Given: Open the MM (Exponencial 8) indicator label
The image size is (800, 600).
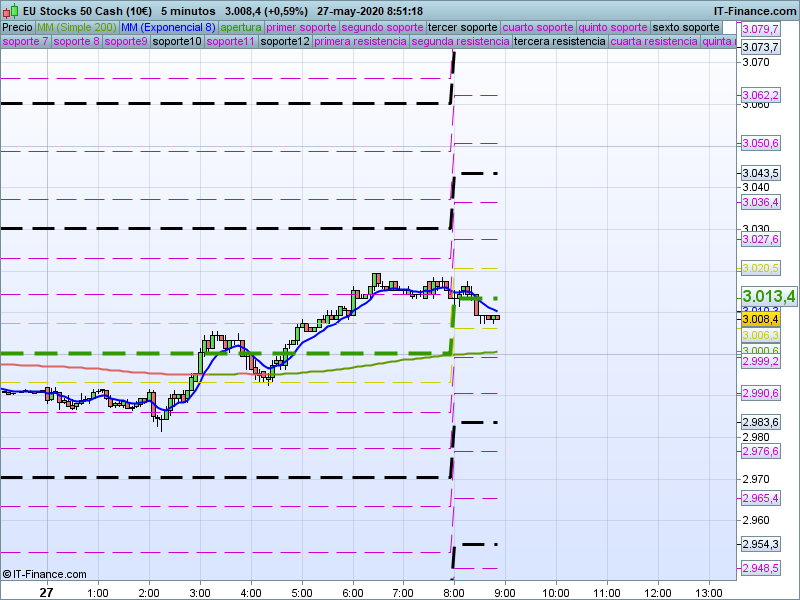Looking at the screenshot, I should point(161,27).
